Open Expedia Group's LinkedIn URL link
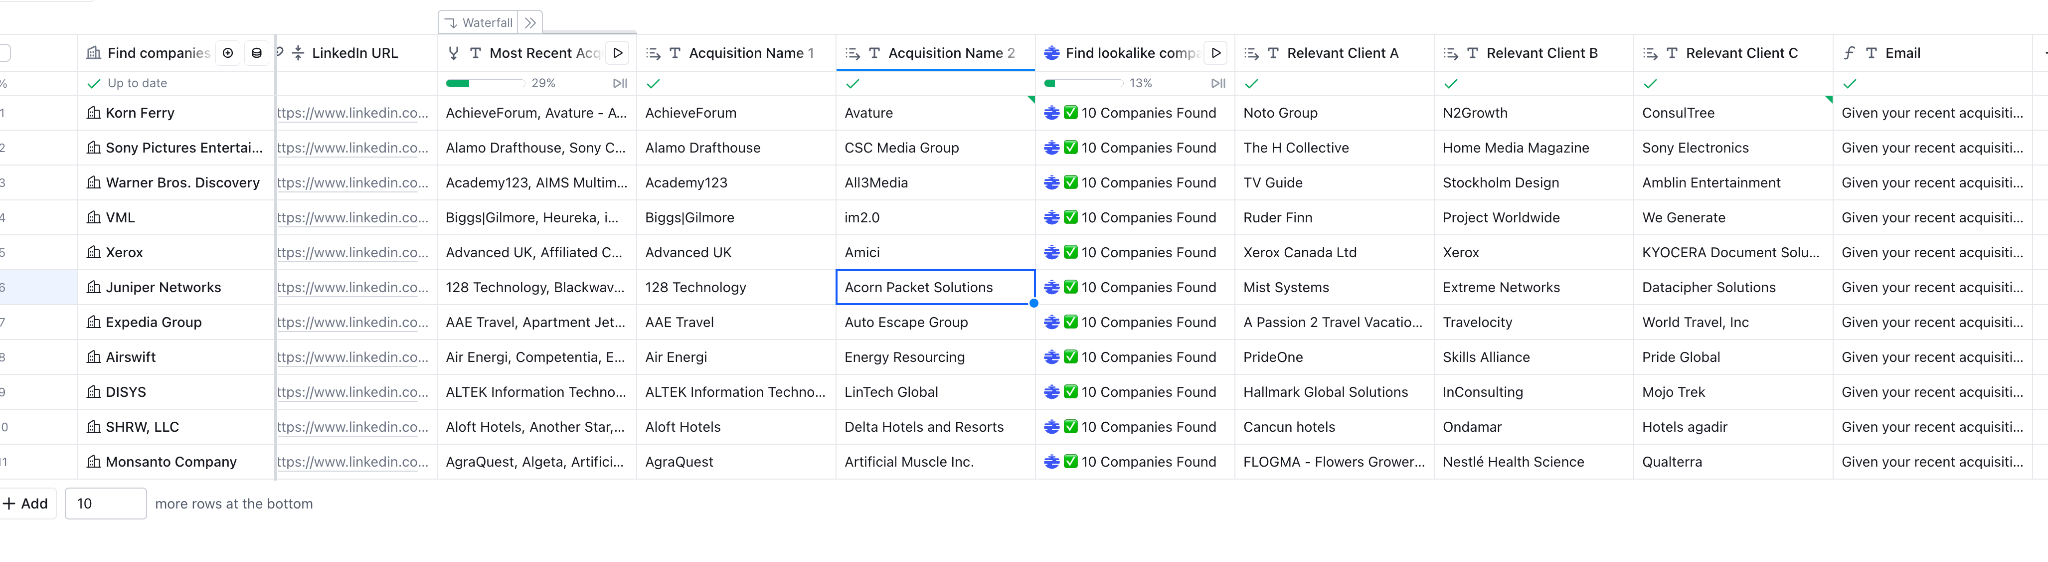This screenshot has width=2048, height=562. point(352,322)
